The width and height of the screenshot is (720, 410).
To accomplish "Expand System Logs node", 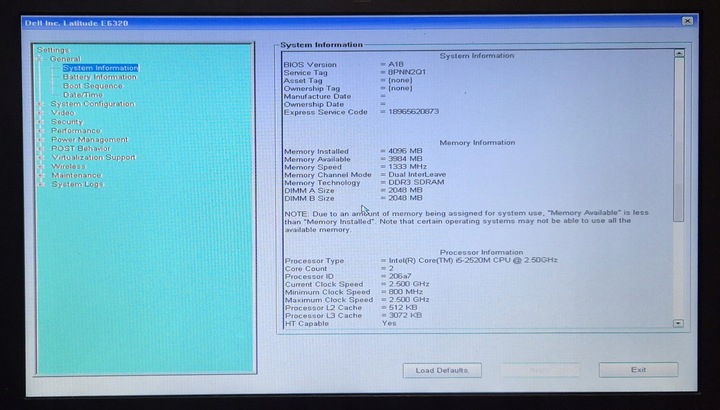I will pos(40,185).
